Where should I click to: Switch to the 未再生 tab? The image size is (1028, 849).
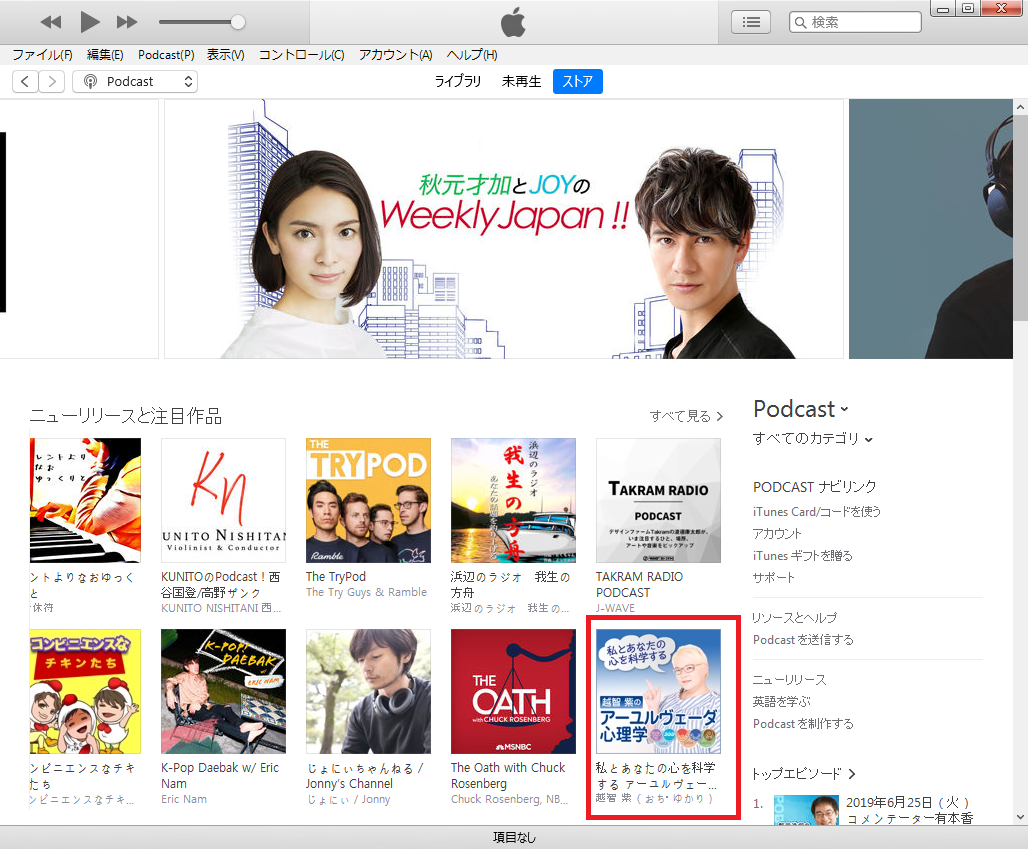coord(521,81)
